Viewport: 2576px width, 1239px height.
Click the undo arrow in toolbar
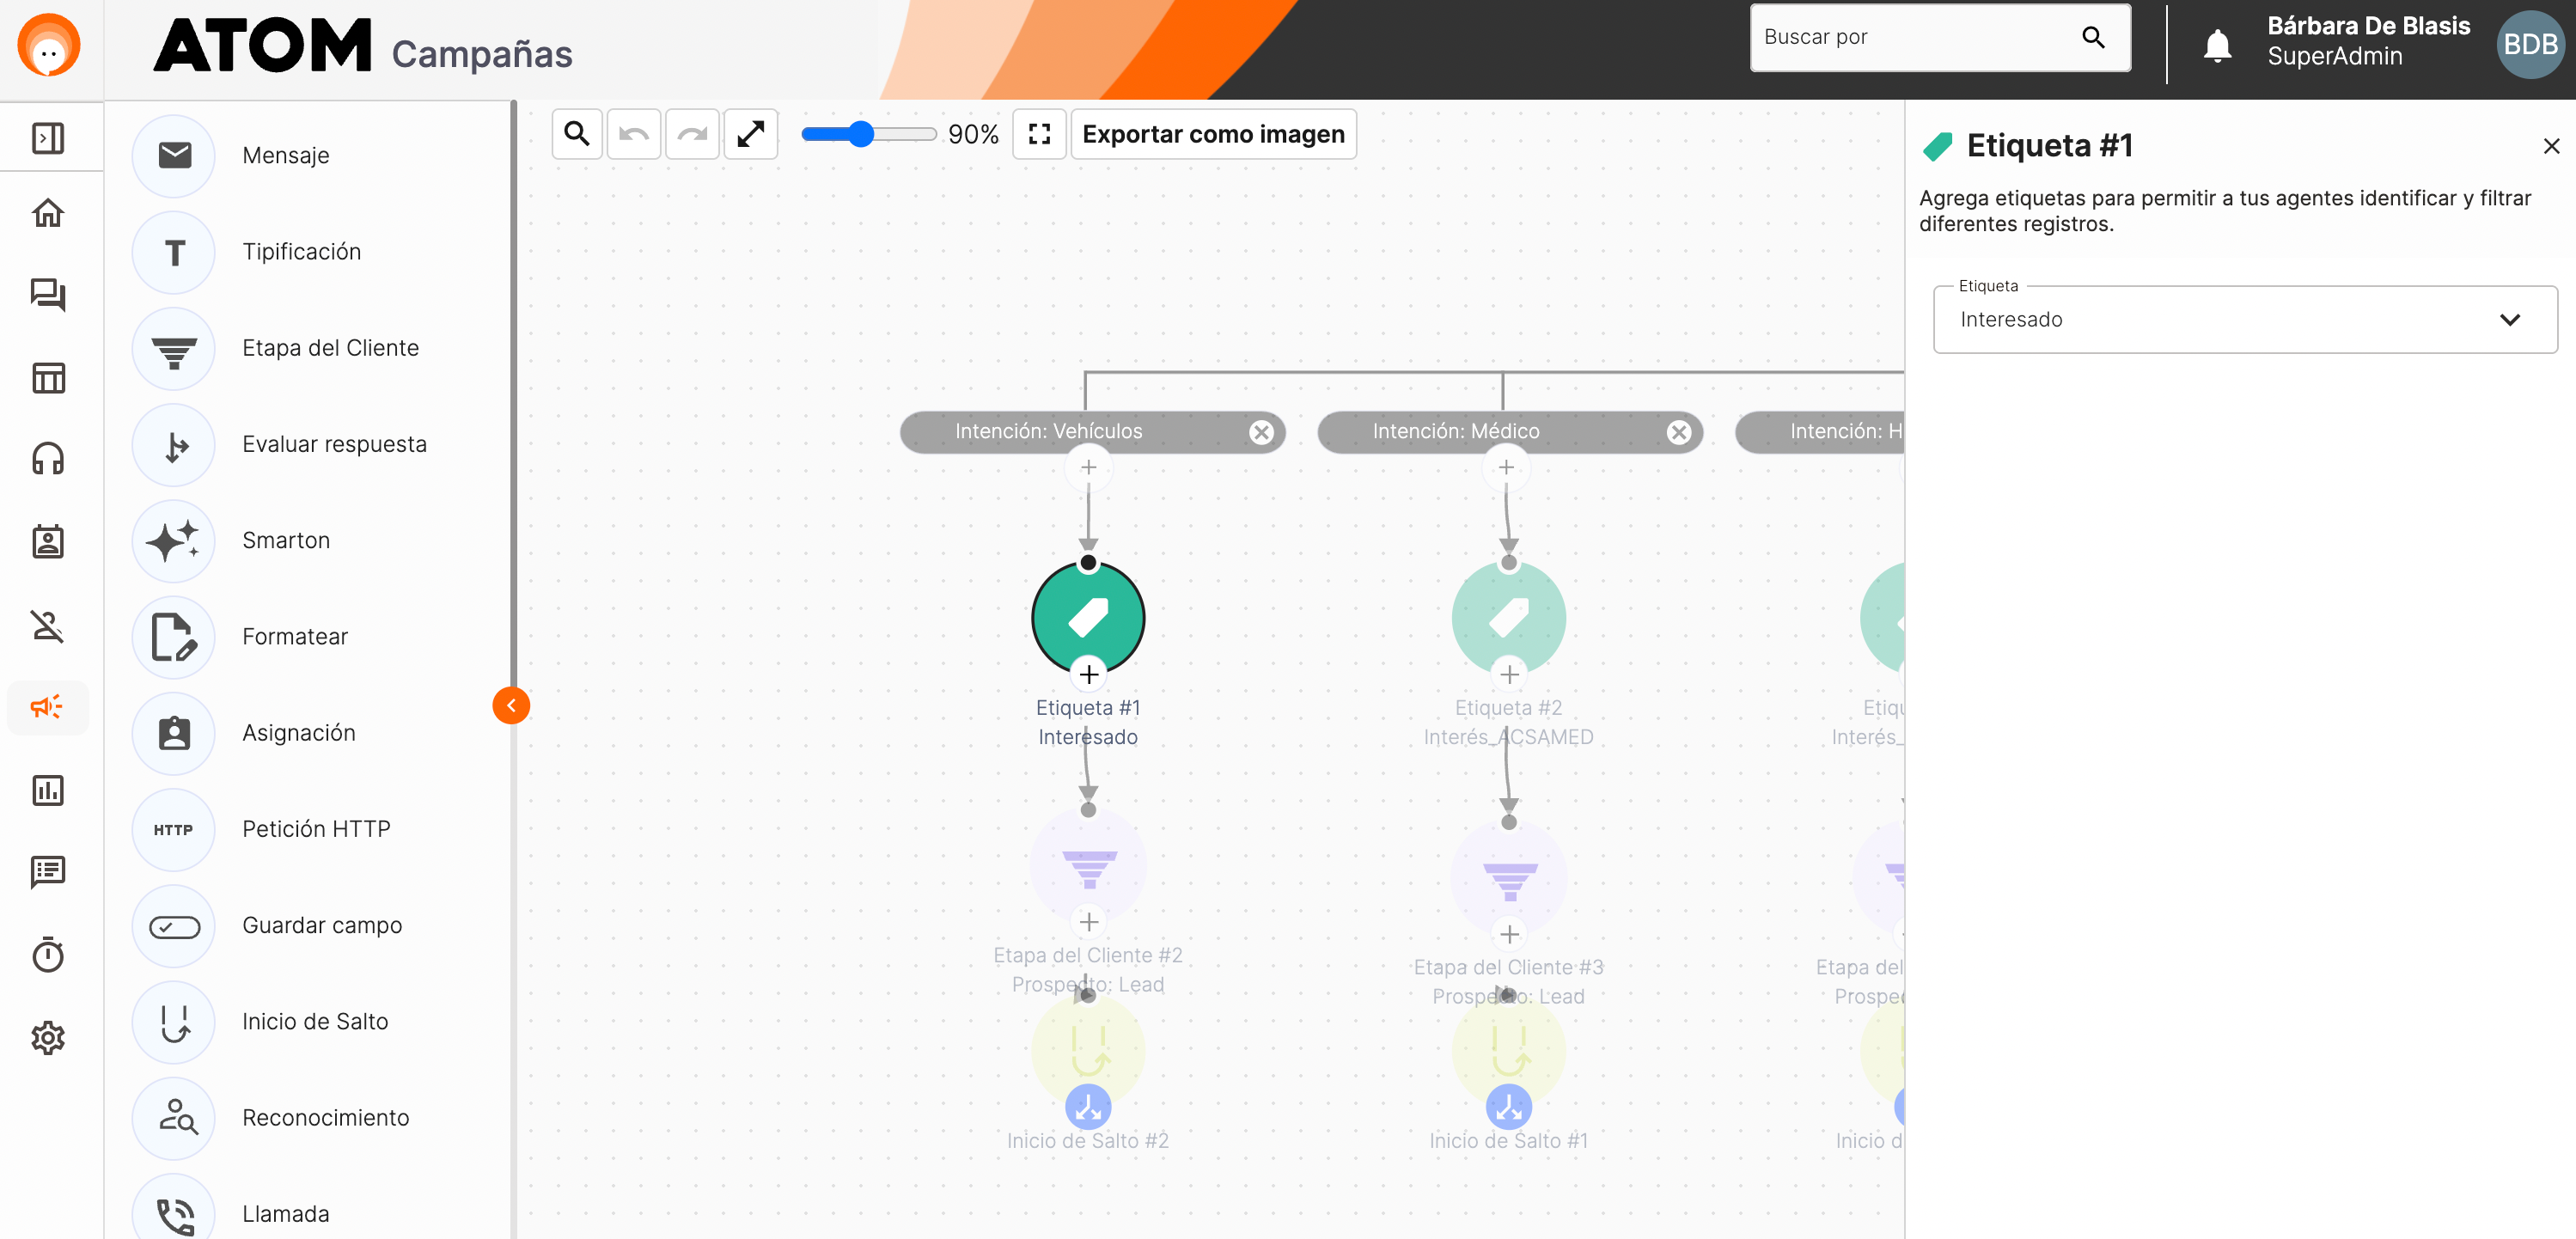pos(634,134)
